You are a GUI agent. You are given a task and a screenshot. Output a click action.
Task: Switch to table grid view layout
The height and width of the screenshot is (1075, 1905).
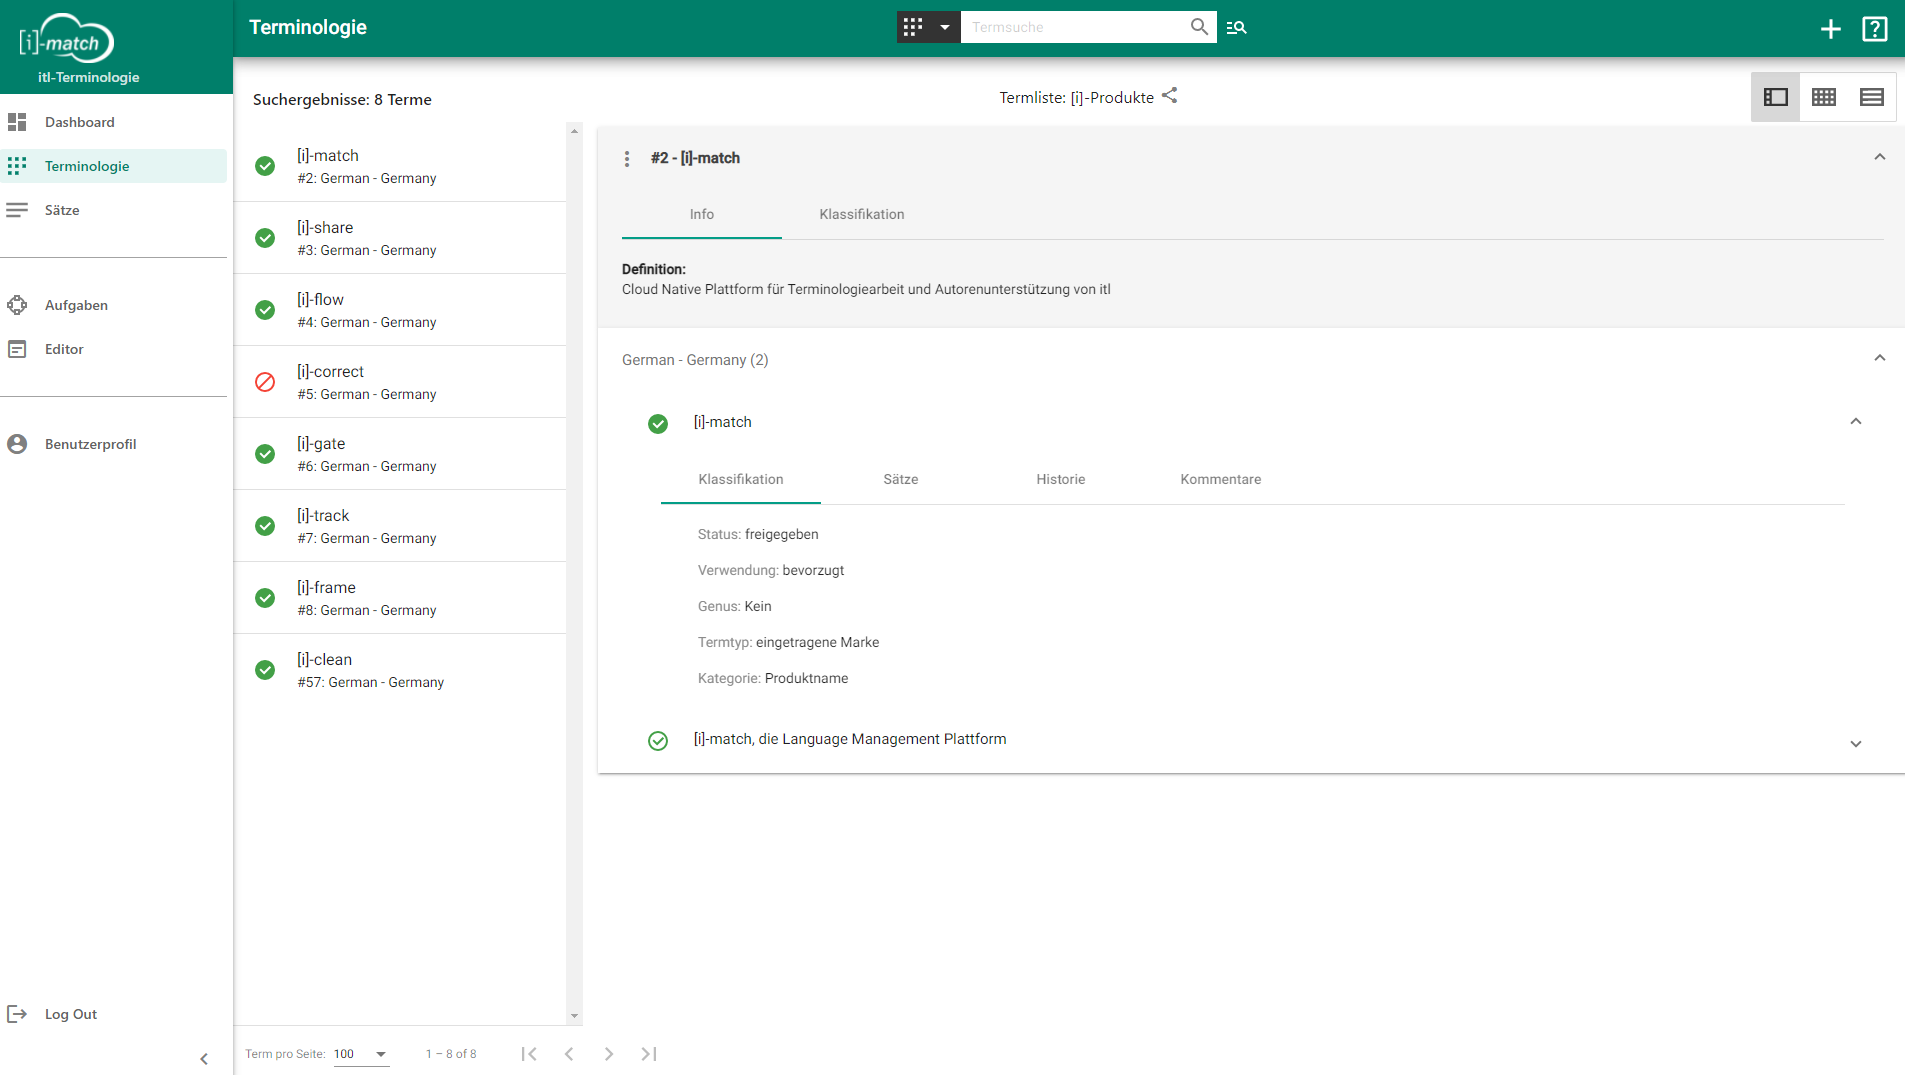coord(1824,97)
